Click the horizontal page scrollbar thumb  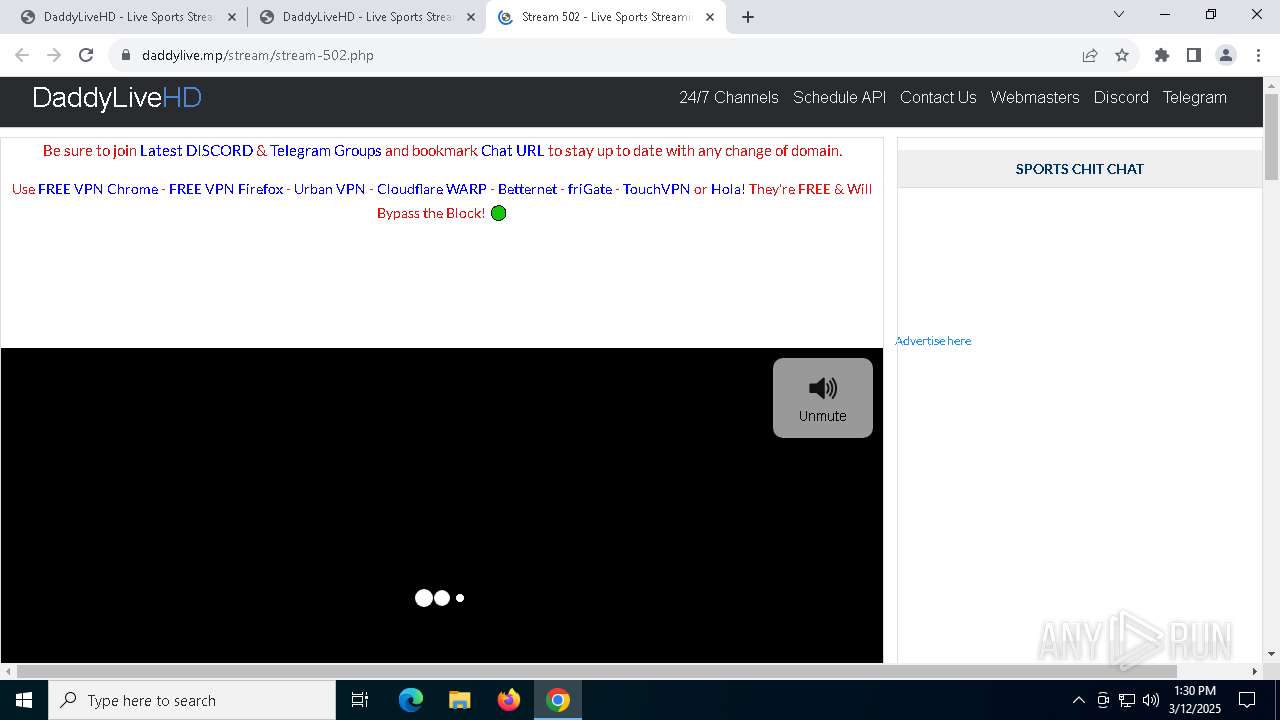pos(596,671)
